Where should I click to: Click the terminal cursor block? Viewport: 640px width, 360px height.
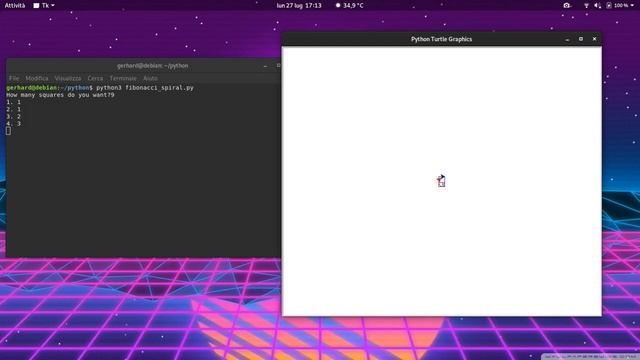[8, 131]
